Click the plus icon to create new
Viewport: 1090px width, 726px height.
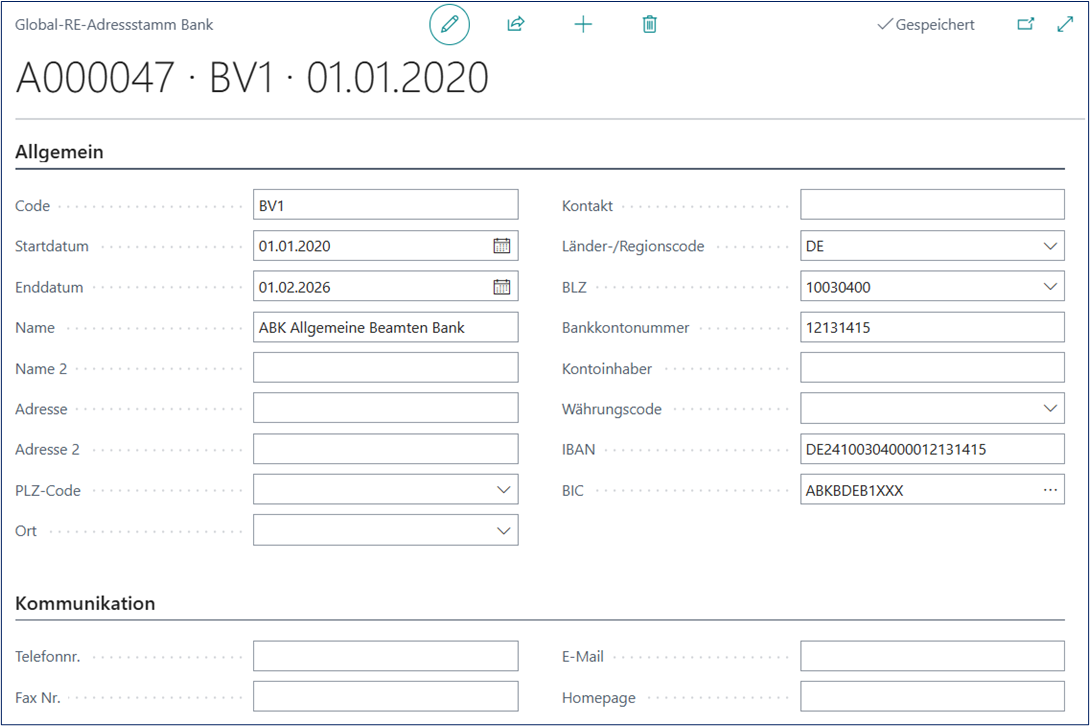(583, 25)
